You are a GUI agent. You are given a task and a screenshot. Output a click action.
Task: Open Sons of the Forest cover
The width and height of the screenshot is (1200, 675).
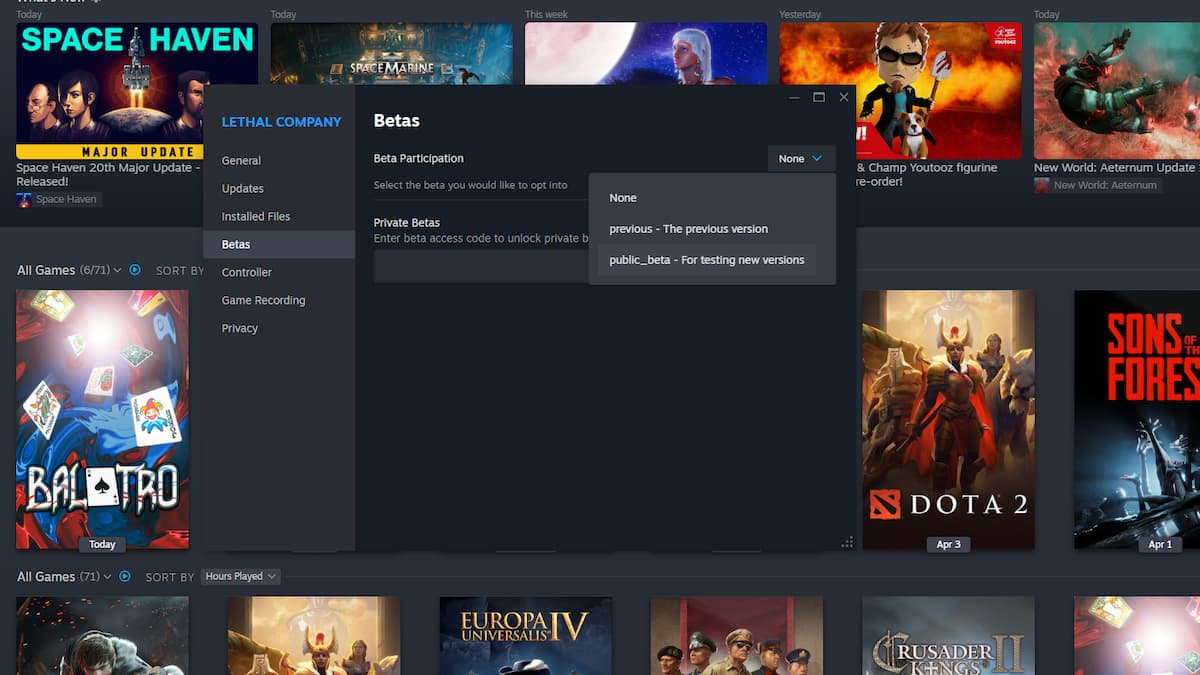pos(1137,419)
